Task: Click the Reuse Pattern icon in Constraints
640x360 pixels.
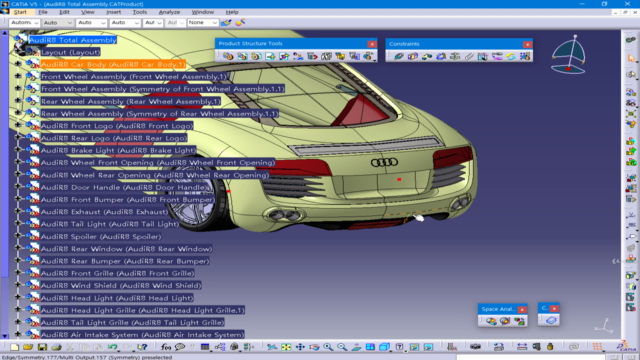Action: pyautogui.click(x=525, y=56)
